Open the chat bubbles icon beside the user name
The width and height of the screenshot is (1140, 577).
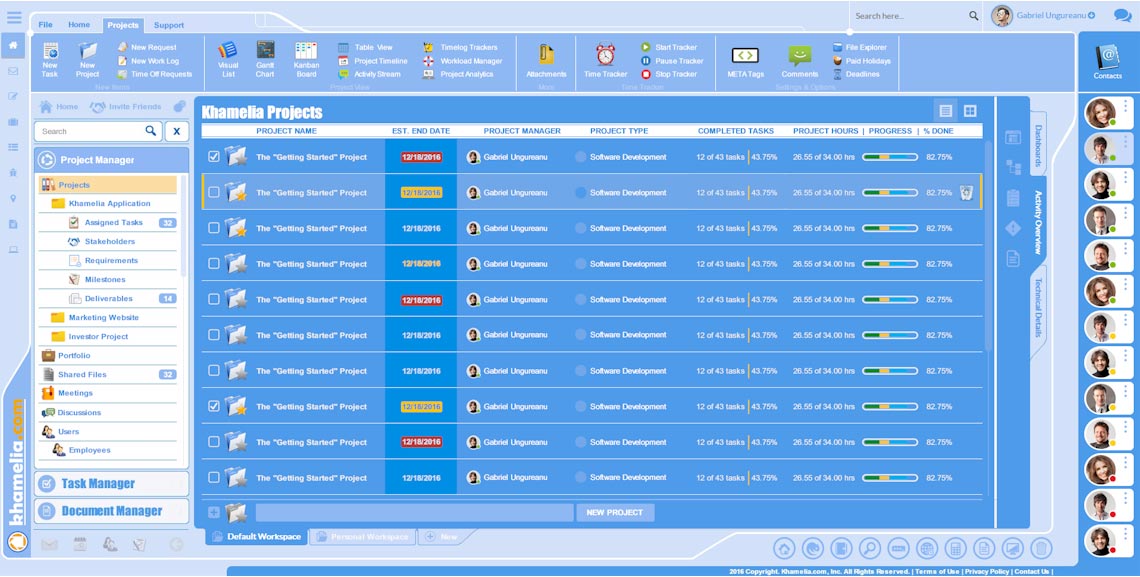[1123, 15]
